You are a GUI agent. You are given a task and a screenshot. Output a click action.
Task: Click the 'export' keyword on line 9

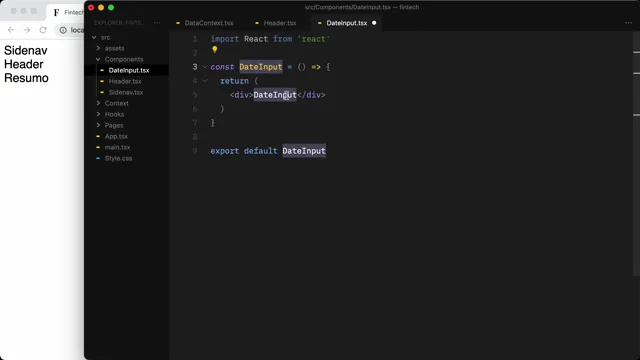pyautogui.click(x=225, y=151)
